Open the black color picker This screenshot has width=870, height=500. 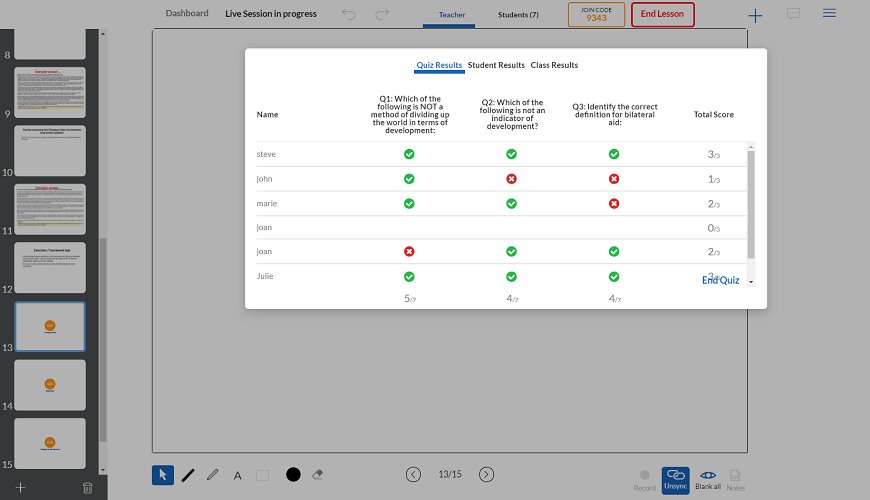(x=293, y=474)
